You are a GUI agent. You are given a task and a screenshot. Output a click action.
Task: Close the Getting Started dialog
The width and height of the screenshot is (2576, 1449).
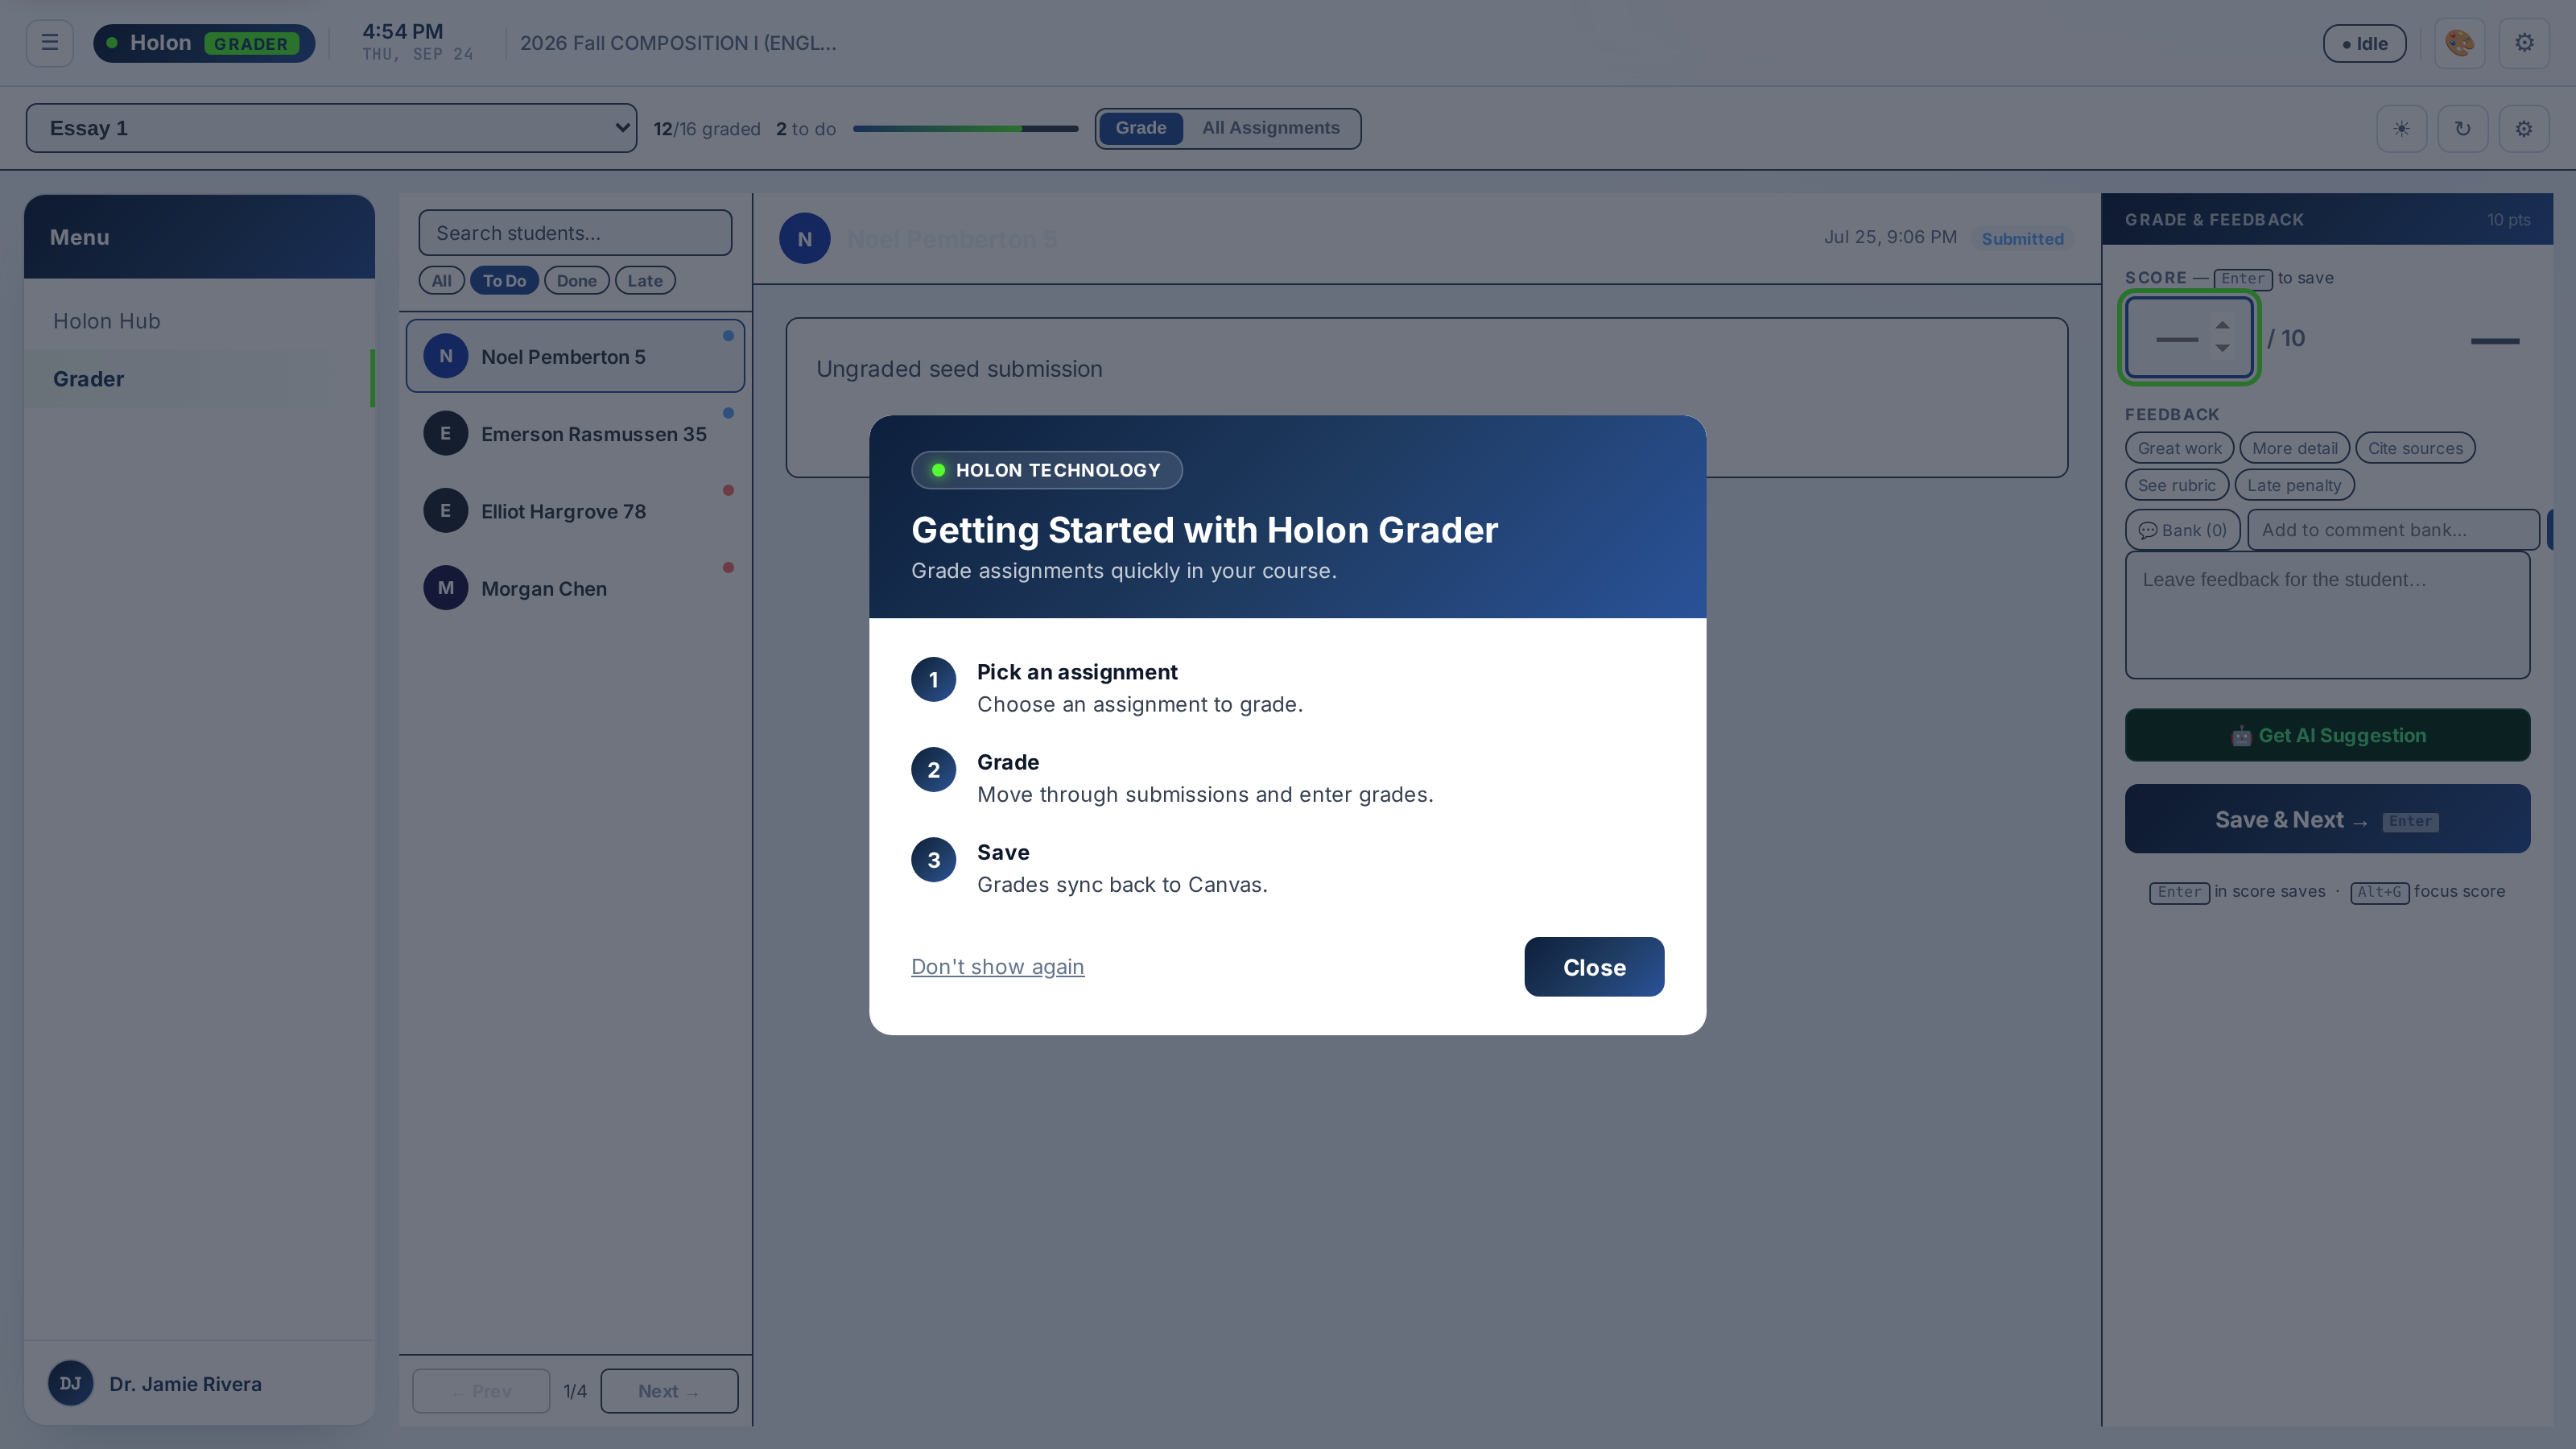pos(1594,967)
